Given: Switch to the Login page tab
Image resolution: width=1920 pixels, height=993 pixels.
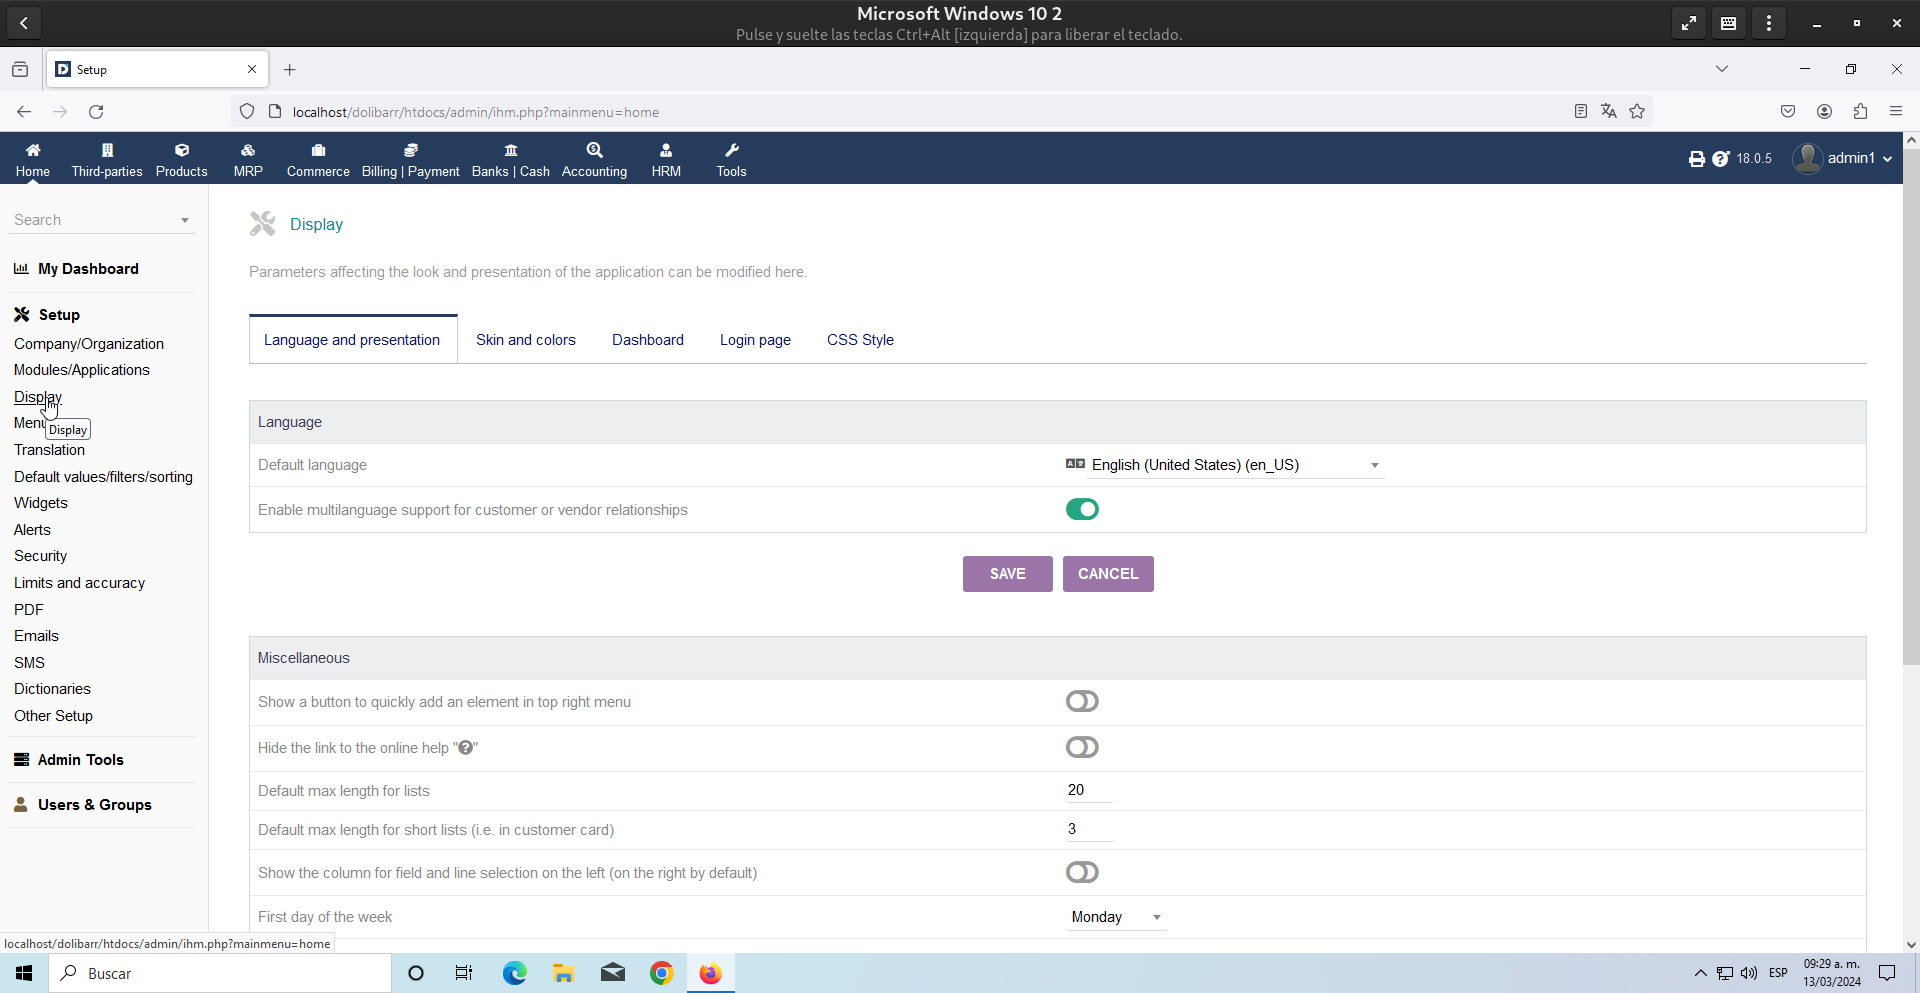Looking at the screenshot, I should click(755, 340).
